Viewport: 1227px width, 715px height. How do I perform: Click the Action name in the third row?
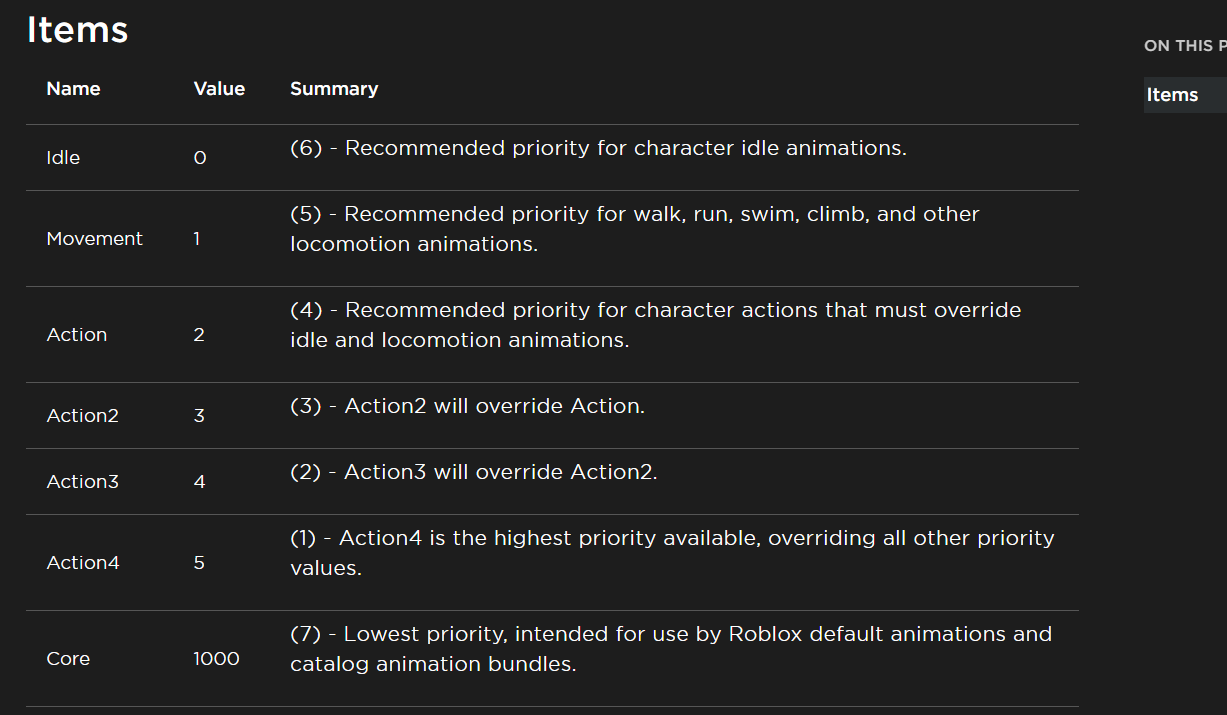pos(76,335)
